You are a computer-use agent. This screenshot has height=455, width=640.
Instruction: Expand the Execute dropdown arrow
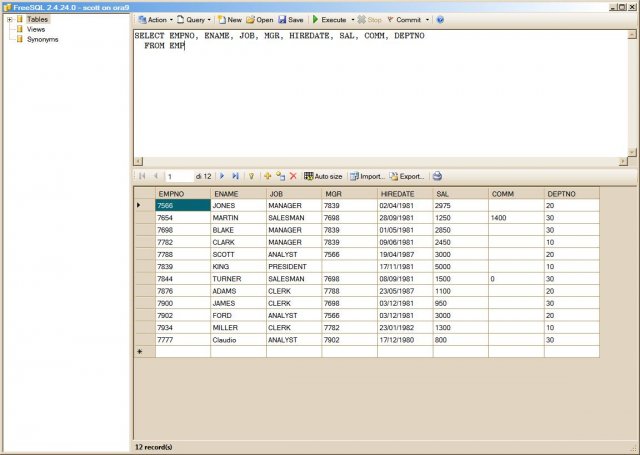point(352,19)
